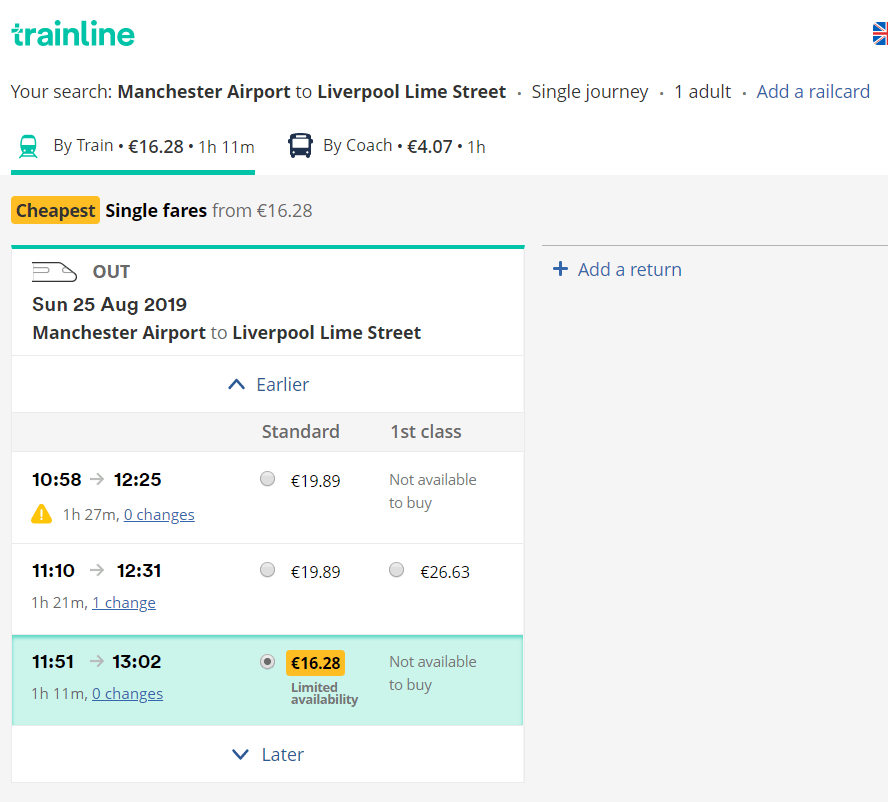Screen dimensions: 888x802
Task: Click the outbound train icon next to OUT
Action: 54,272
